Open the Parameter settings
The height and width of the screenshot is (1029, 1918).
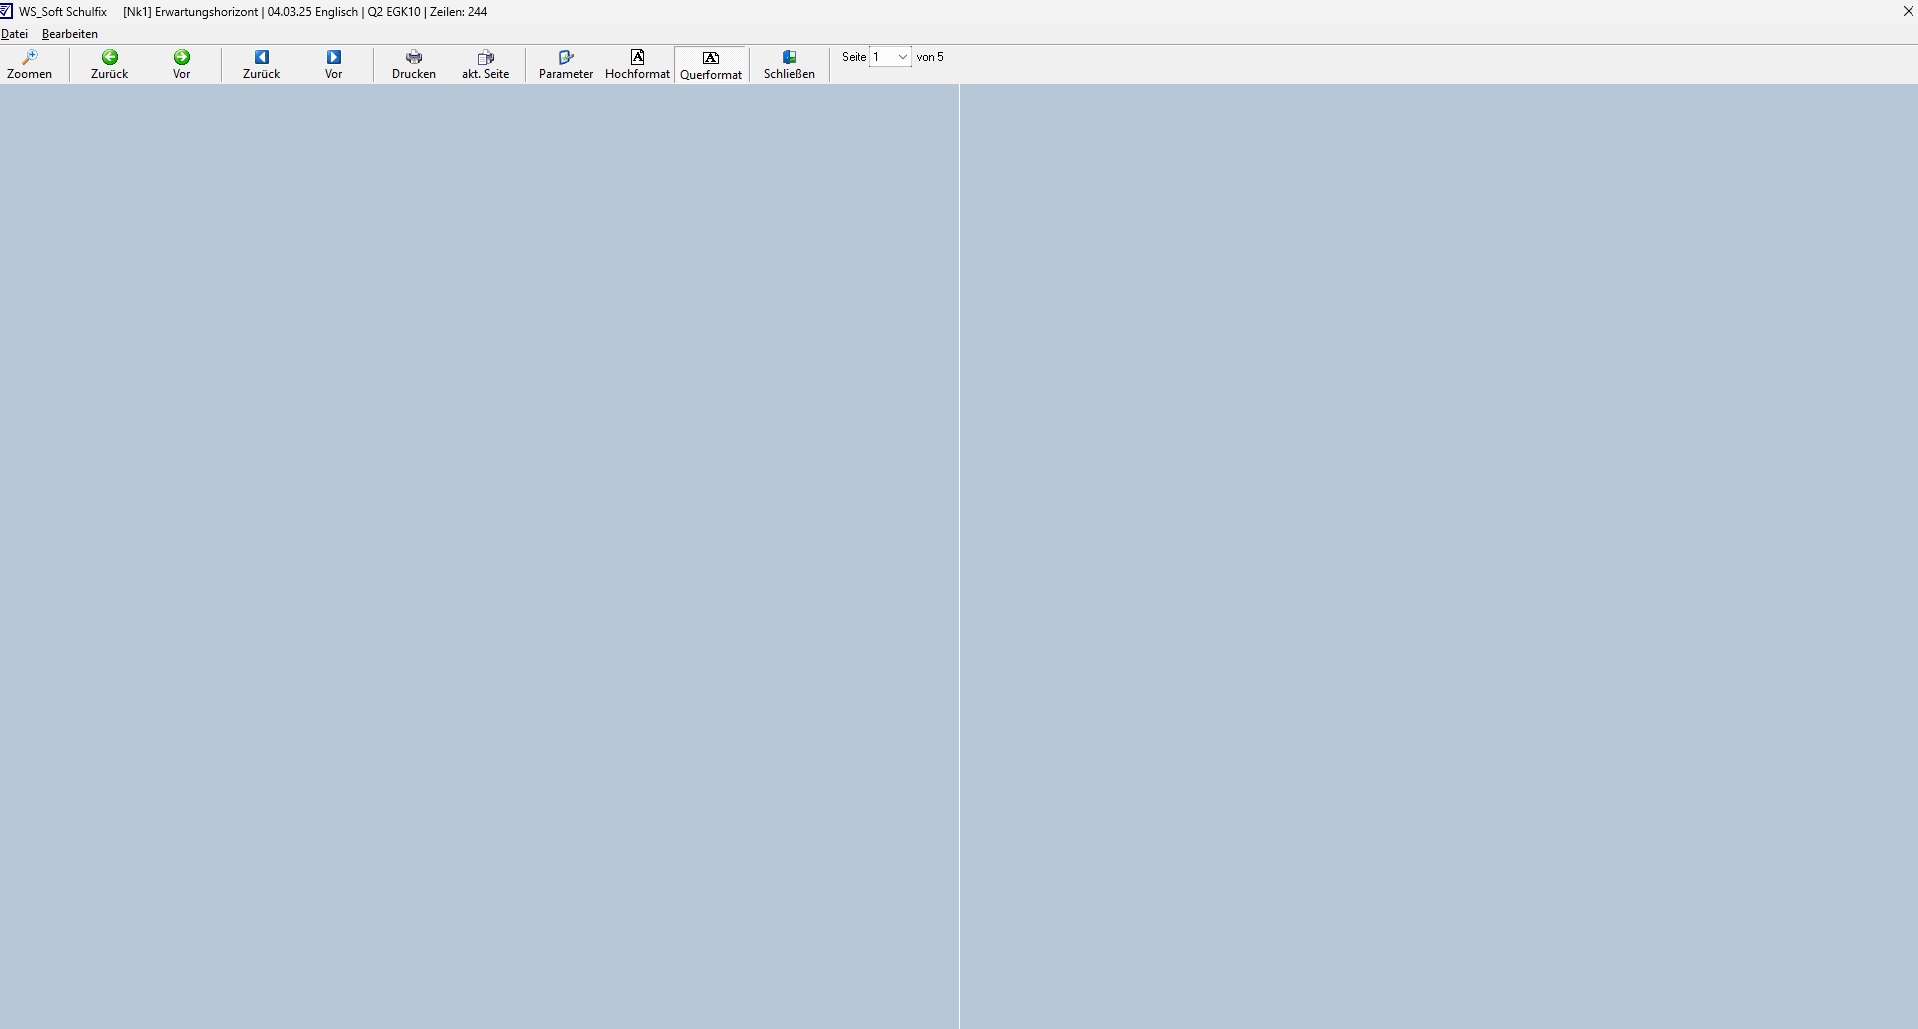(x=565, y=64)
